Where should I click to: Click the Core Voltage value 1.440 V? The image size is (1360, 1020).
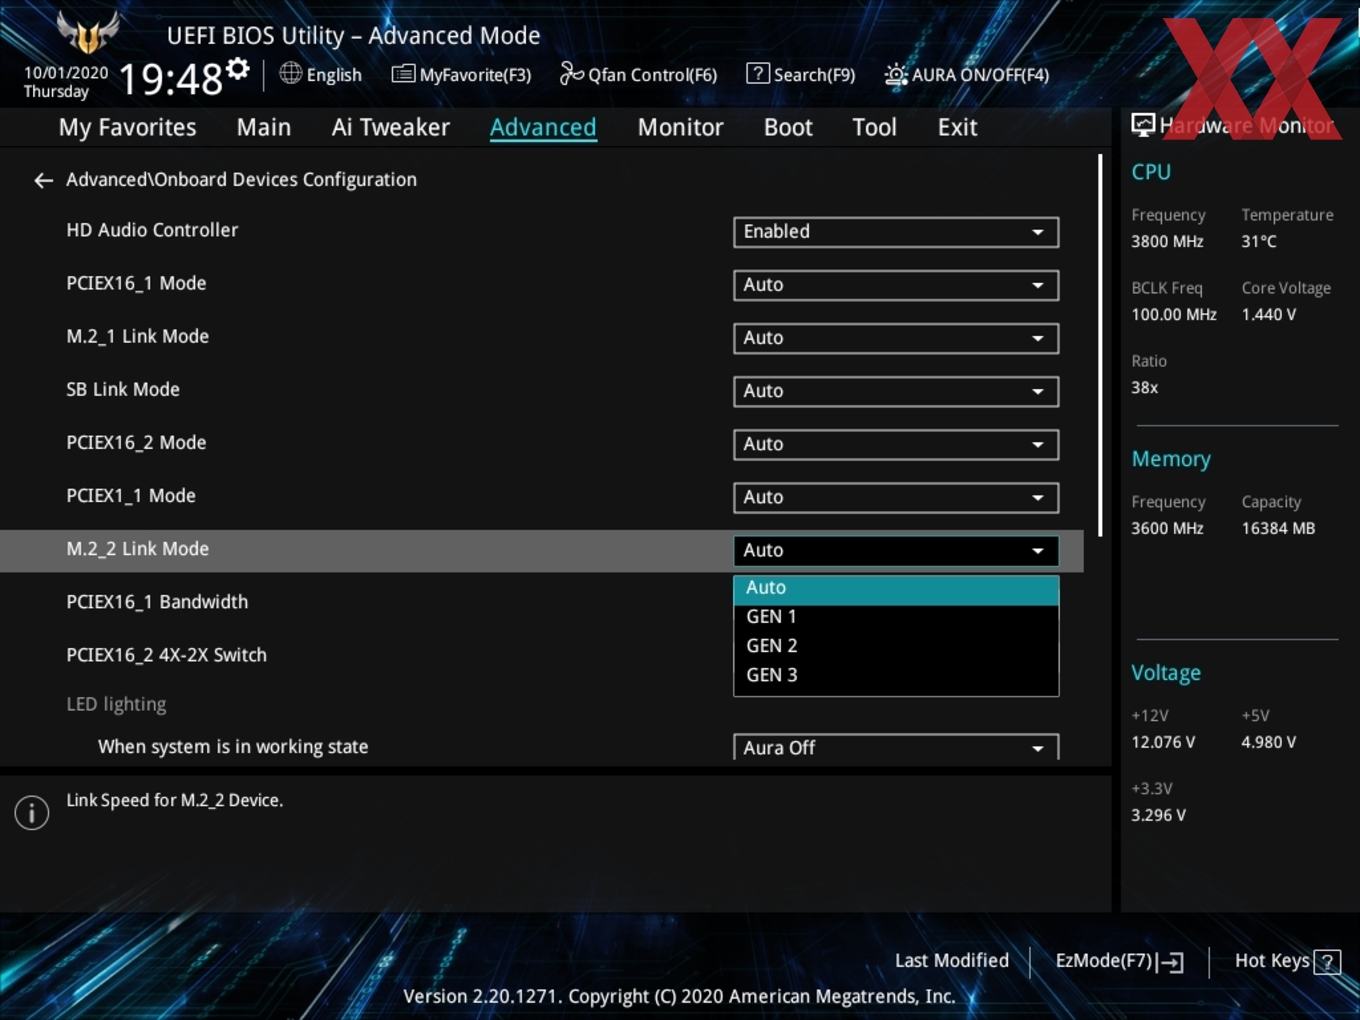1268,315
